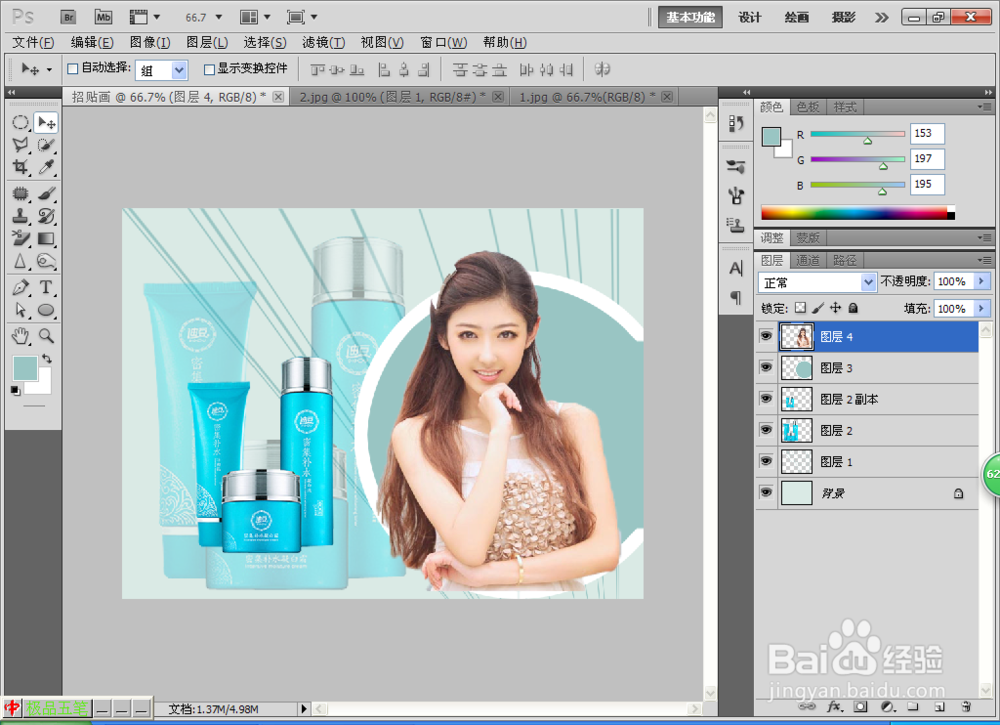This screenshot has width=1000, height=725.
Task: Launch Adobe Bridge from the top bar
Action: click(x=68, y=17)
